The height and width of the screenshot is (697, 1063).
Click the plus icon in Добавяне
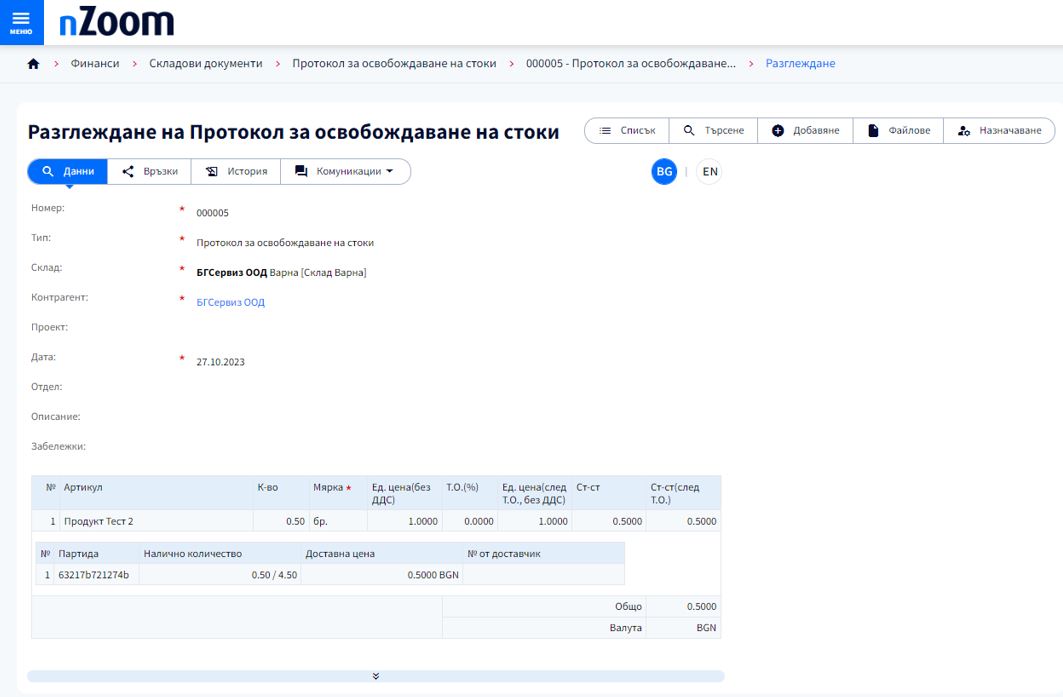(778, 130)
